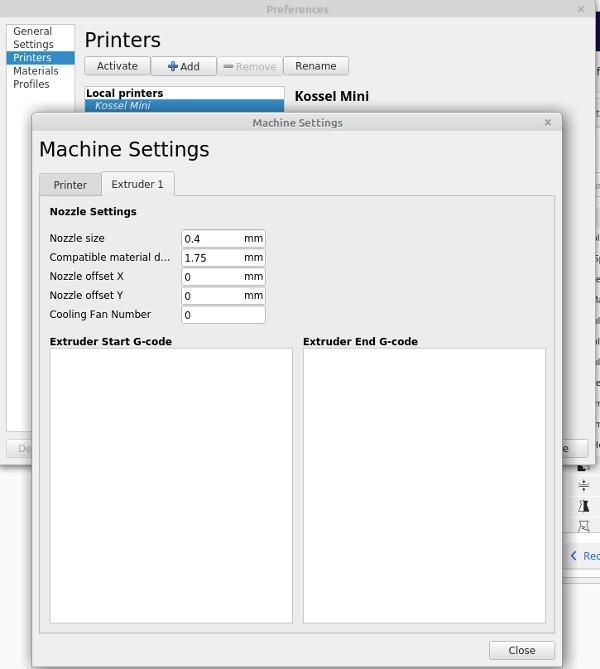Click the Remove printer button

(250, 66)
